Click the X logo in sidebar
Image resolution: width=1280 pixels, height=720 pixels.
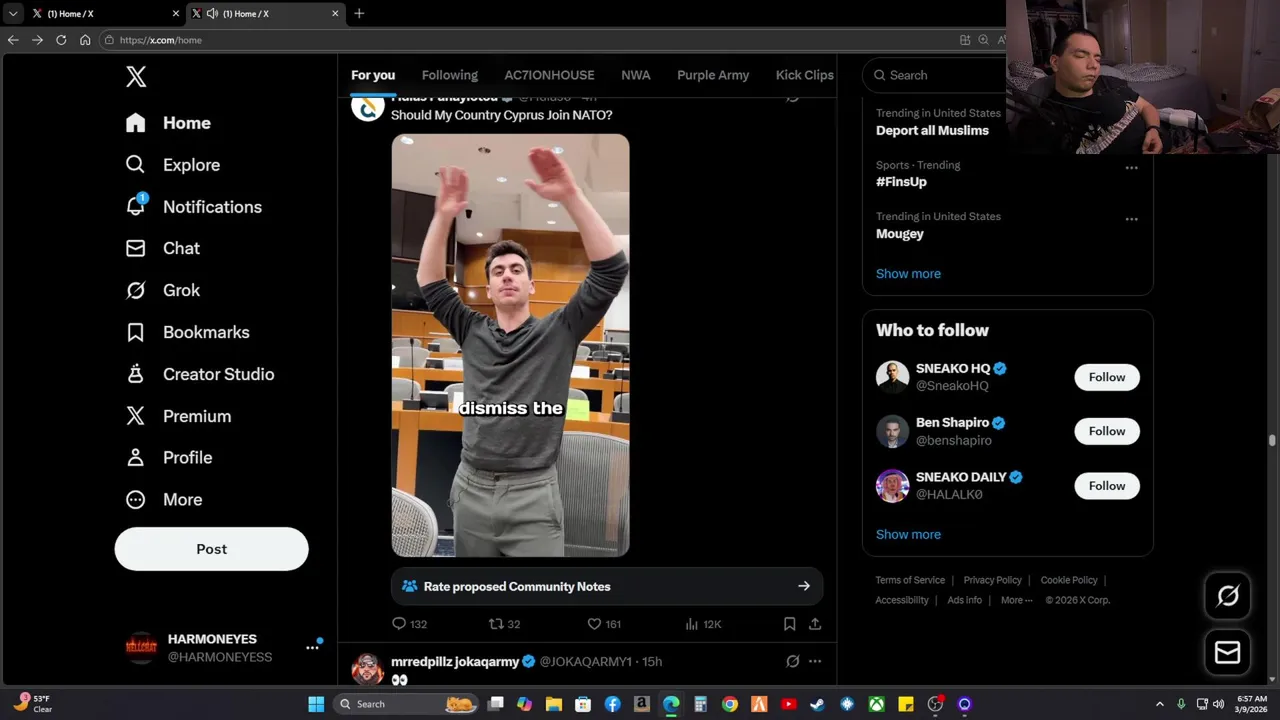(x=136, y=76)
